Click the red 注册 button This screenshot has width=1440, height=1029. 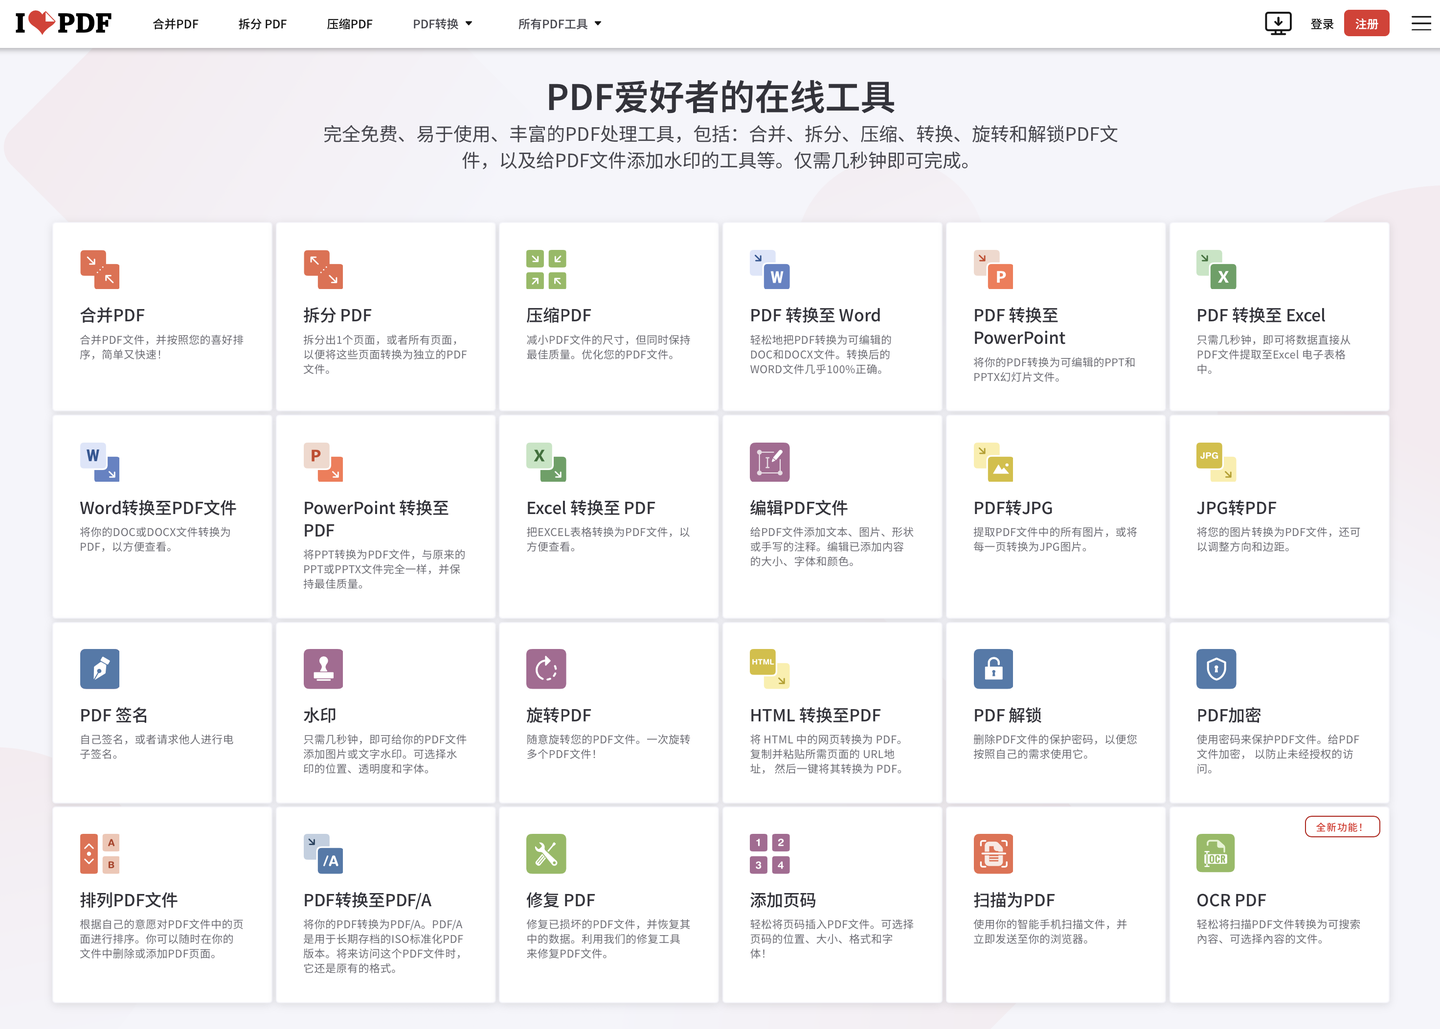(x=1367, y=23)
